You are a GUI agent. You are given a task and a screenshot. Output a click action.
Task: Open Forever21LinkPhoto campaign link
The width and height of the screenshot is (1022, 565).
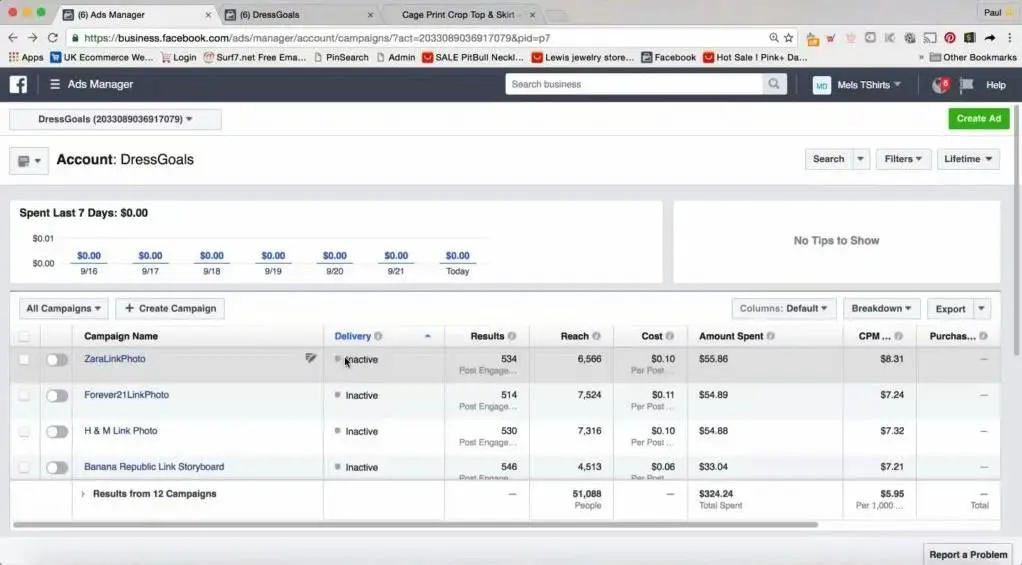pyautogui.click(x=126, y=394)
